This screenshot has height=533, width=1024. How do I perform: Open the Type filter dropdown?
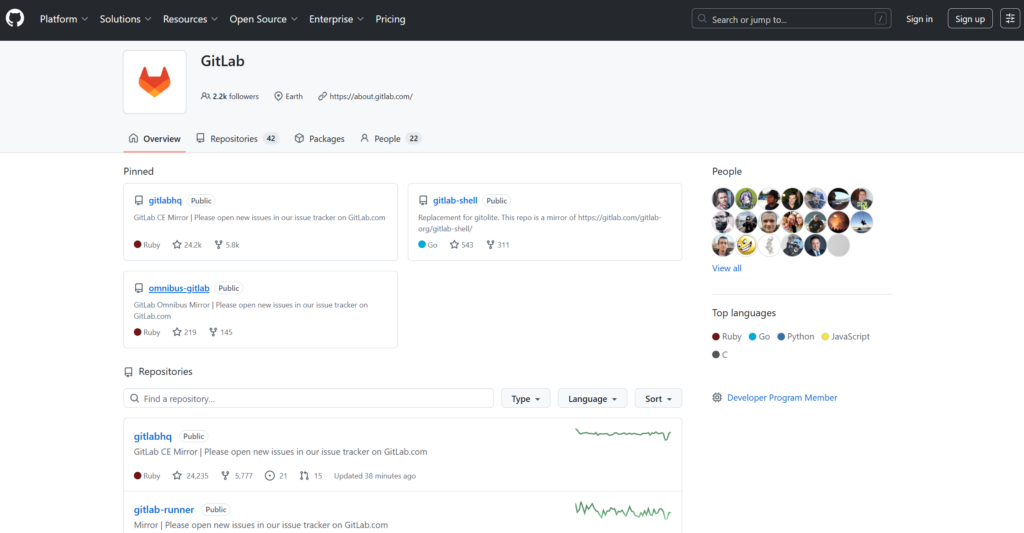tap(526, 398)
